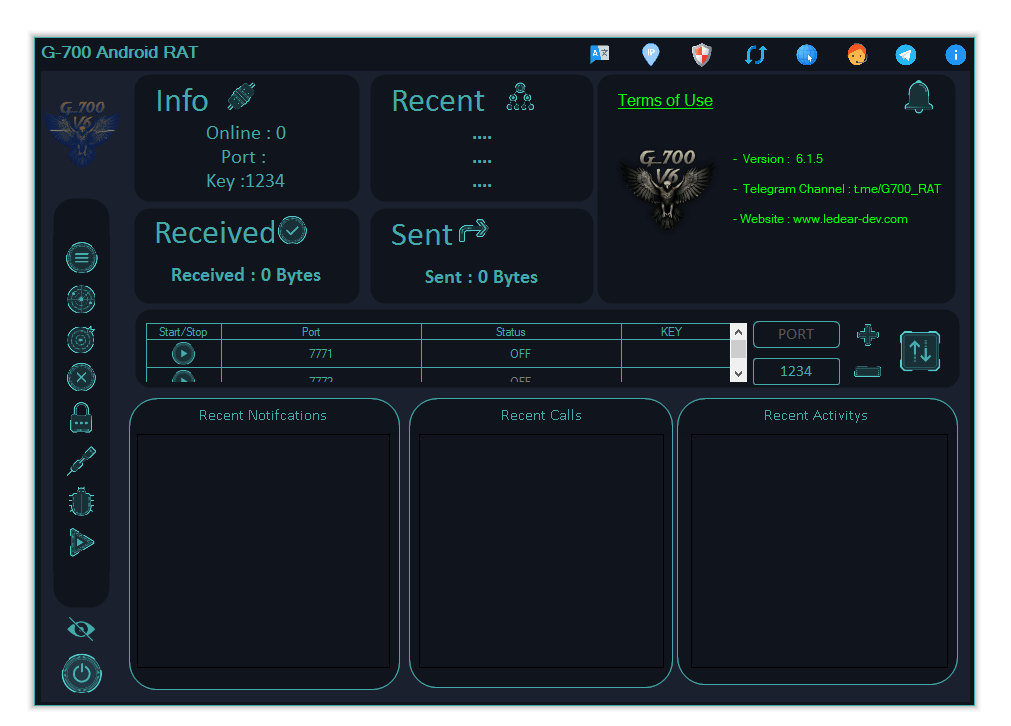
Task: Refresh using the sync arrows icon
Action: tap(755, 55)
